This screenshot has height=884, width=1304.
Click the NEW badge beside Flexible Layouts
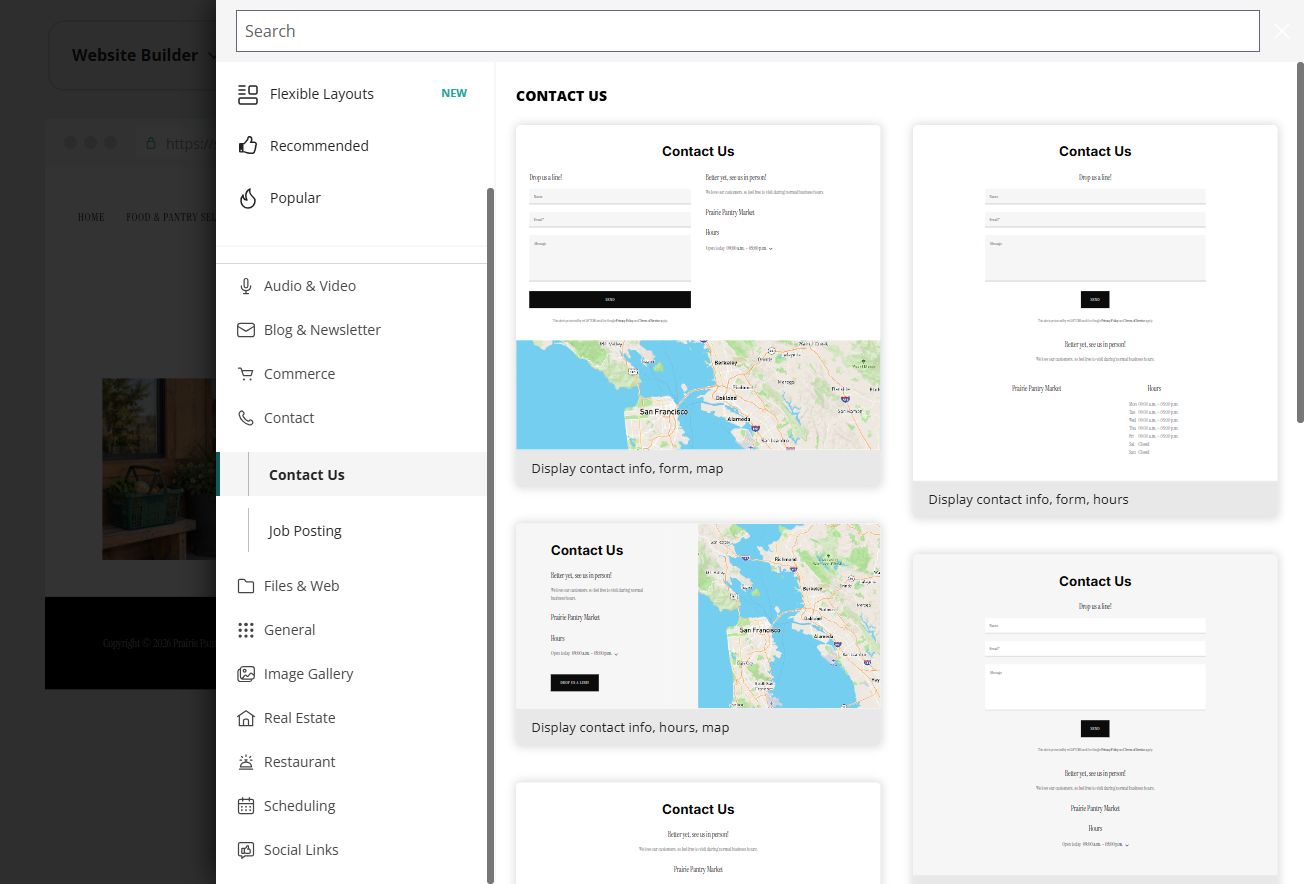coord(454,93)
